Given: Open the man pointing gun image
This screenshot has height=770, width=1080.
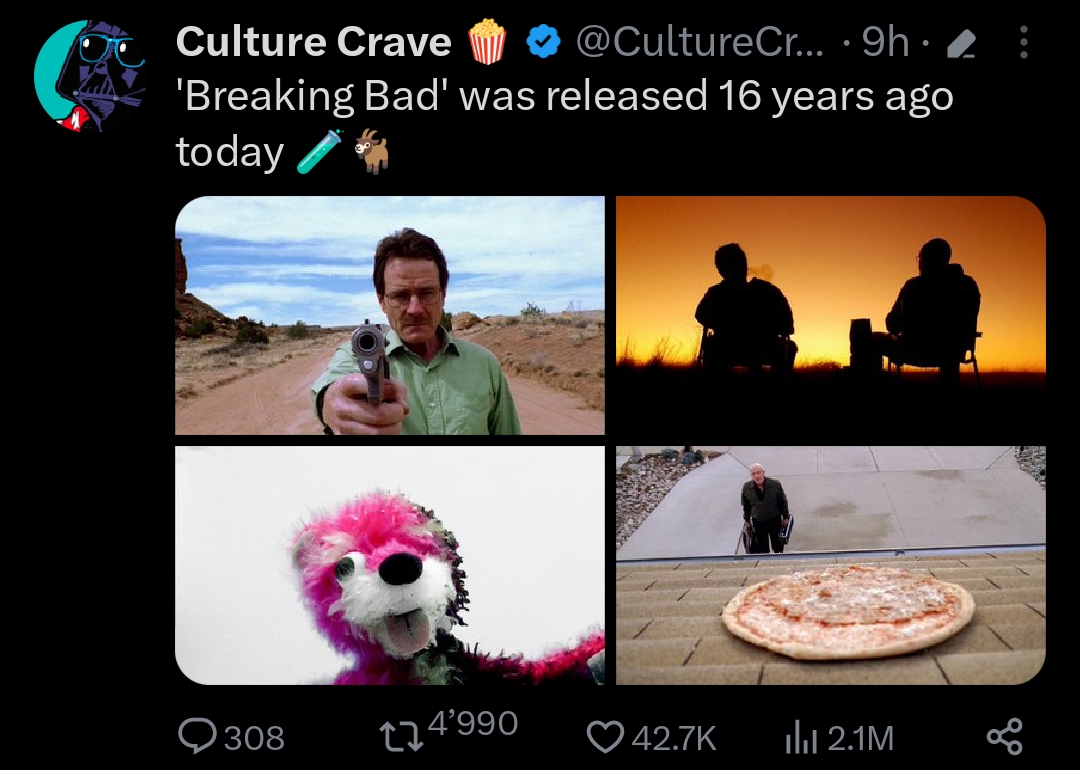Looking at the screenshot, I should 390,315.
